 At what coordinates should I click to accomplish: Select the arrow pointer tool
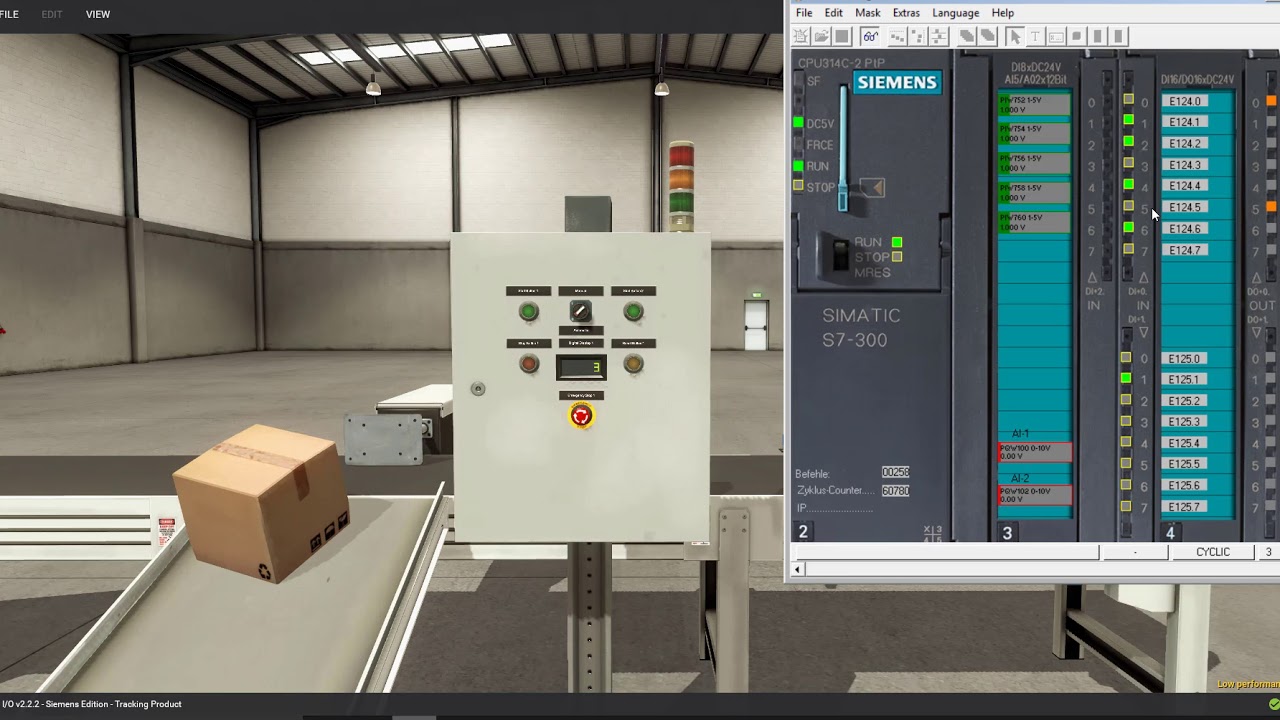tap(1014, 36)
